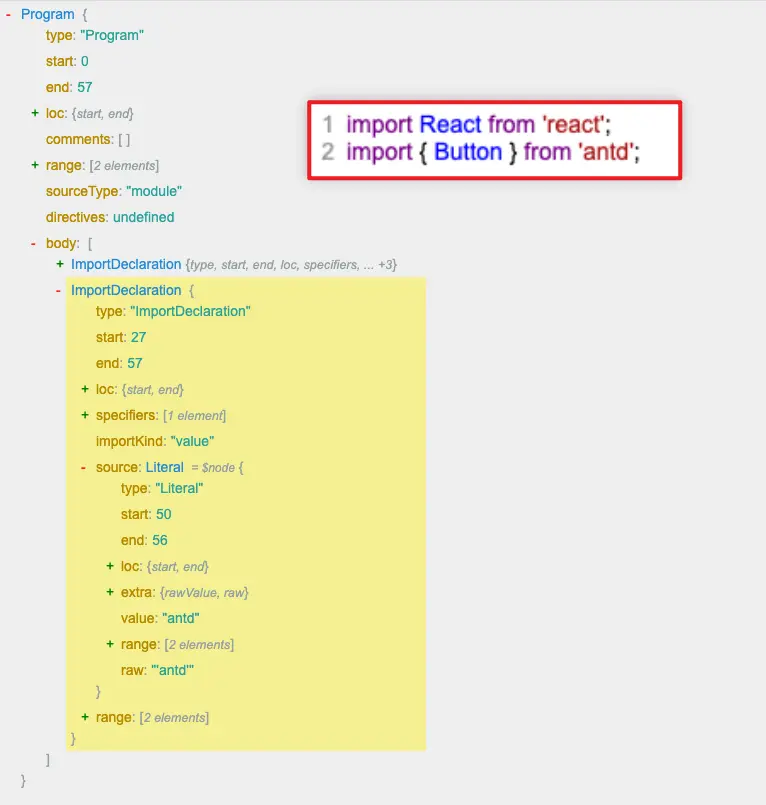Click the importKind "value" entry
Image resolution: width=766 pixels, height=805 pixels.
(155, 442)
